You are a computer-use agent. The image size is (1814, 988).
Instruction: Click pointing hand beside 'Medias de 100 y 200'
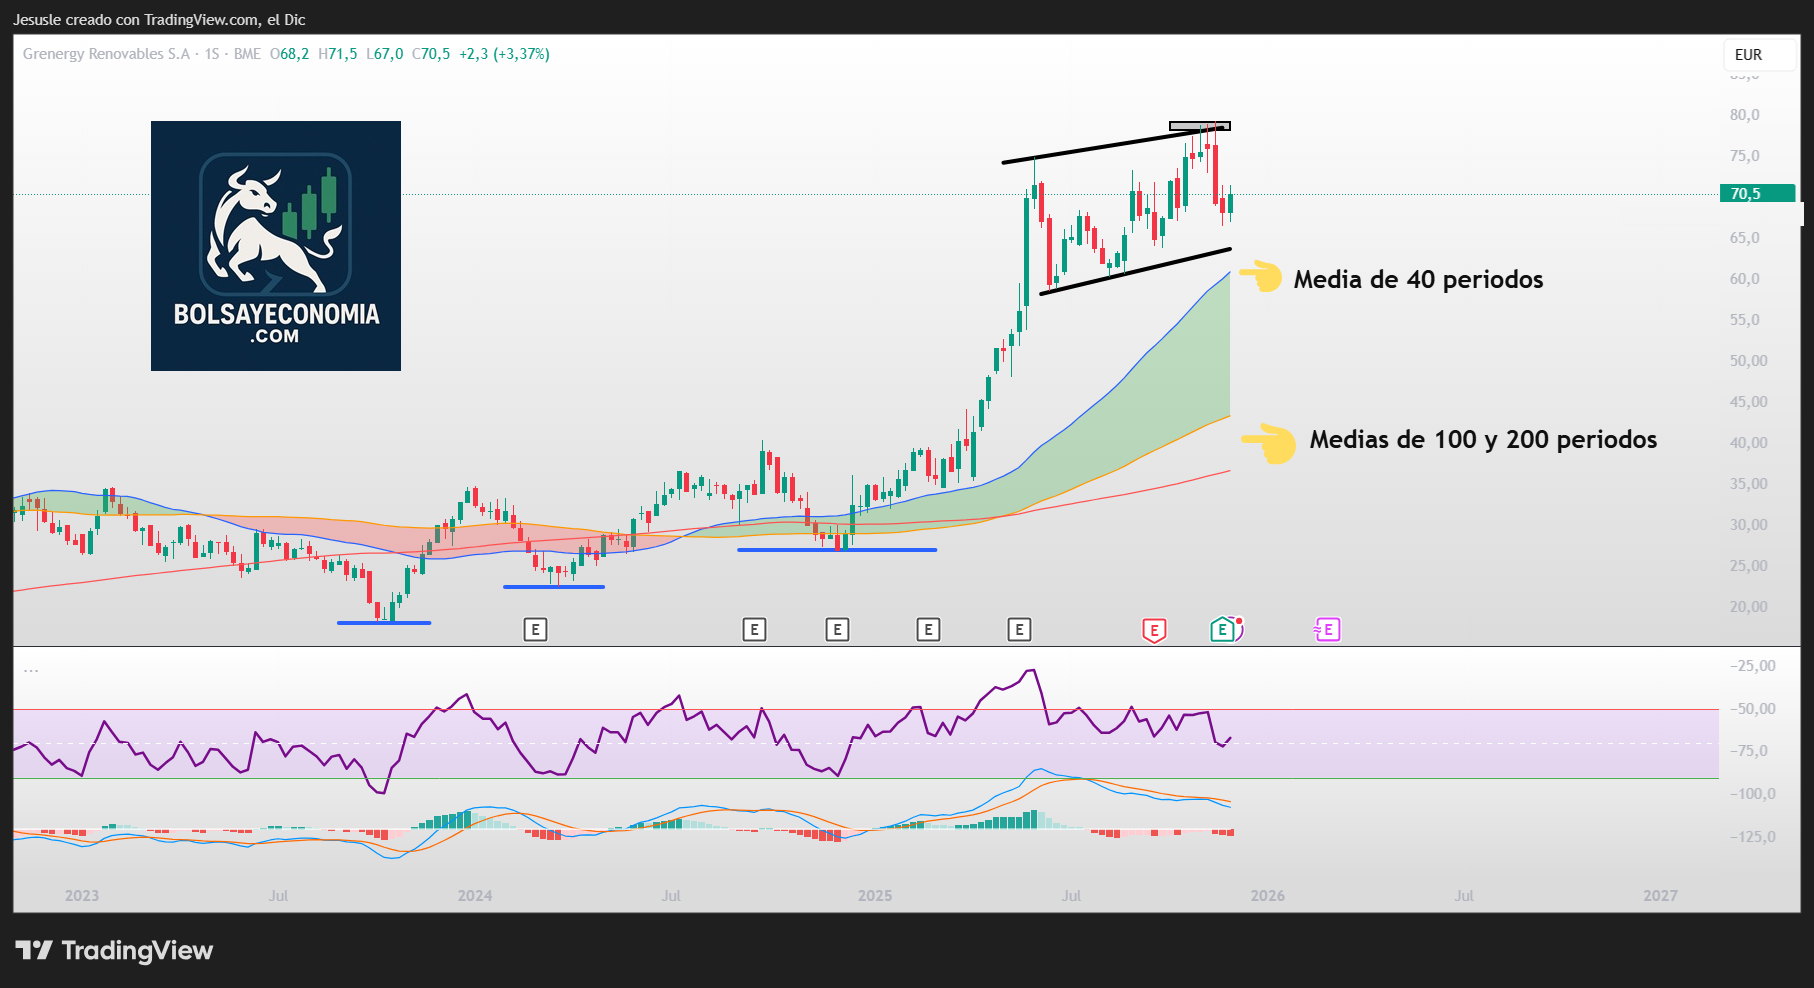pos(1268,442)
